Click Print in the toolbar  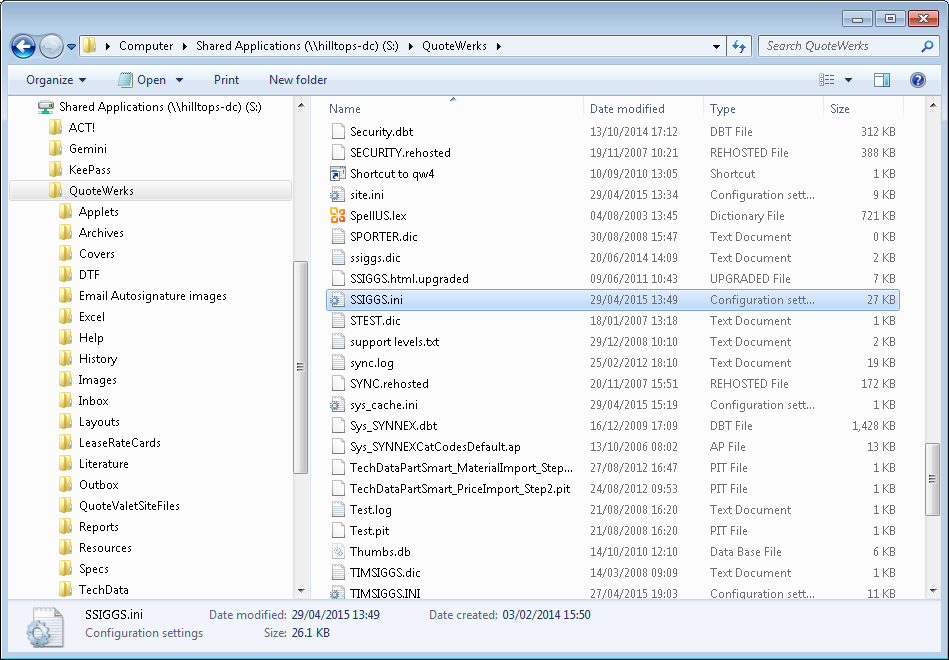pos(226,80)
